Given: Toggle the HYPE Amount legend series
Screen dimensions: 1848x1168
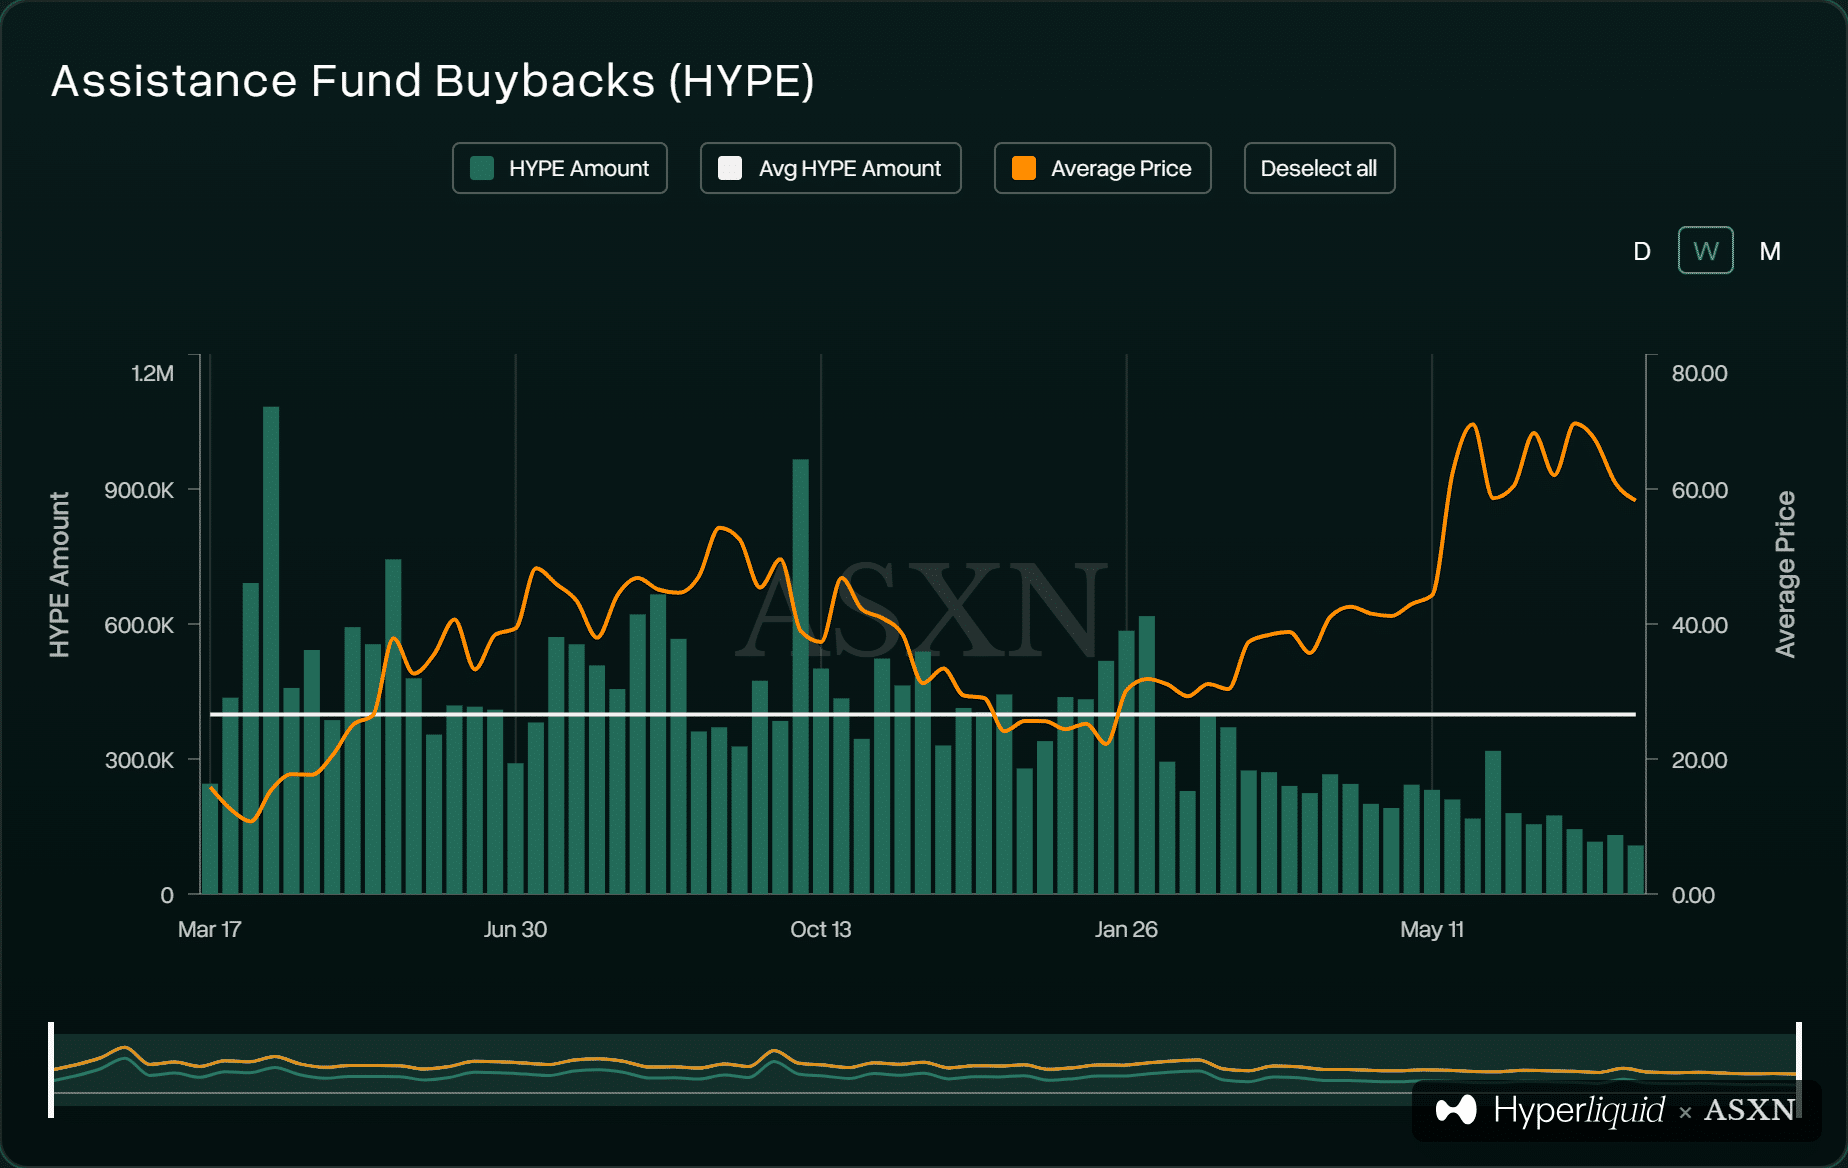Looking at the screenshot, I should 560,168.
